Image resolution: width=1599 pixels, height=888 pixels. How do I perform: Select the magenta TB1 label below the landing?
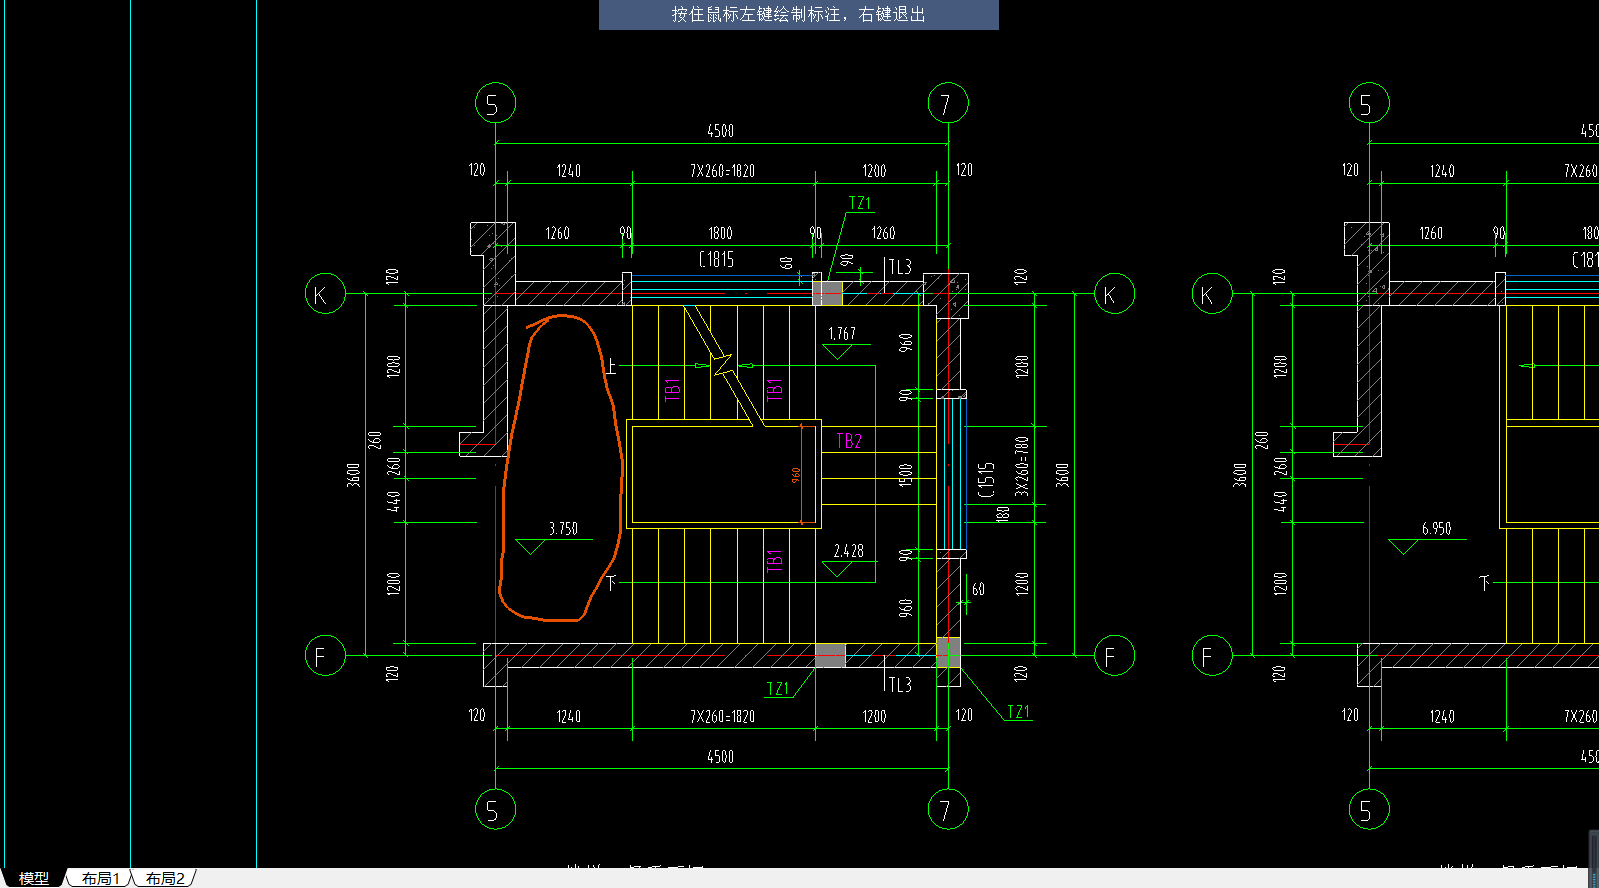tap(774, 559)
